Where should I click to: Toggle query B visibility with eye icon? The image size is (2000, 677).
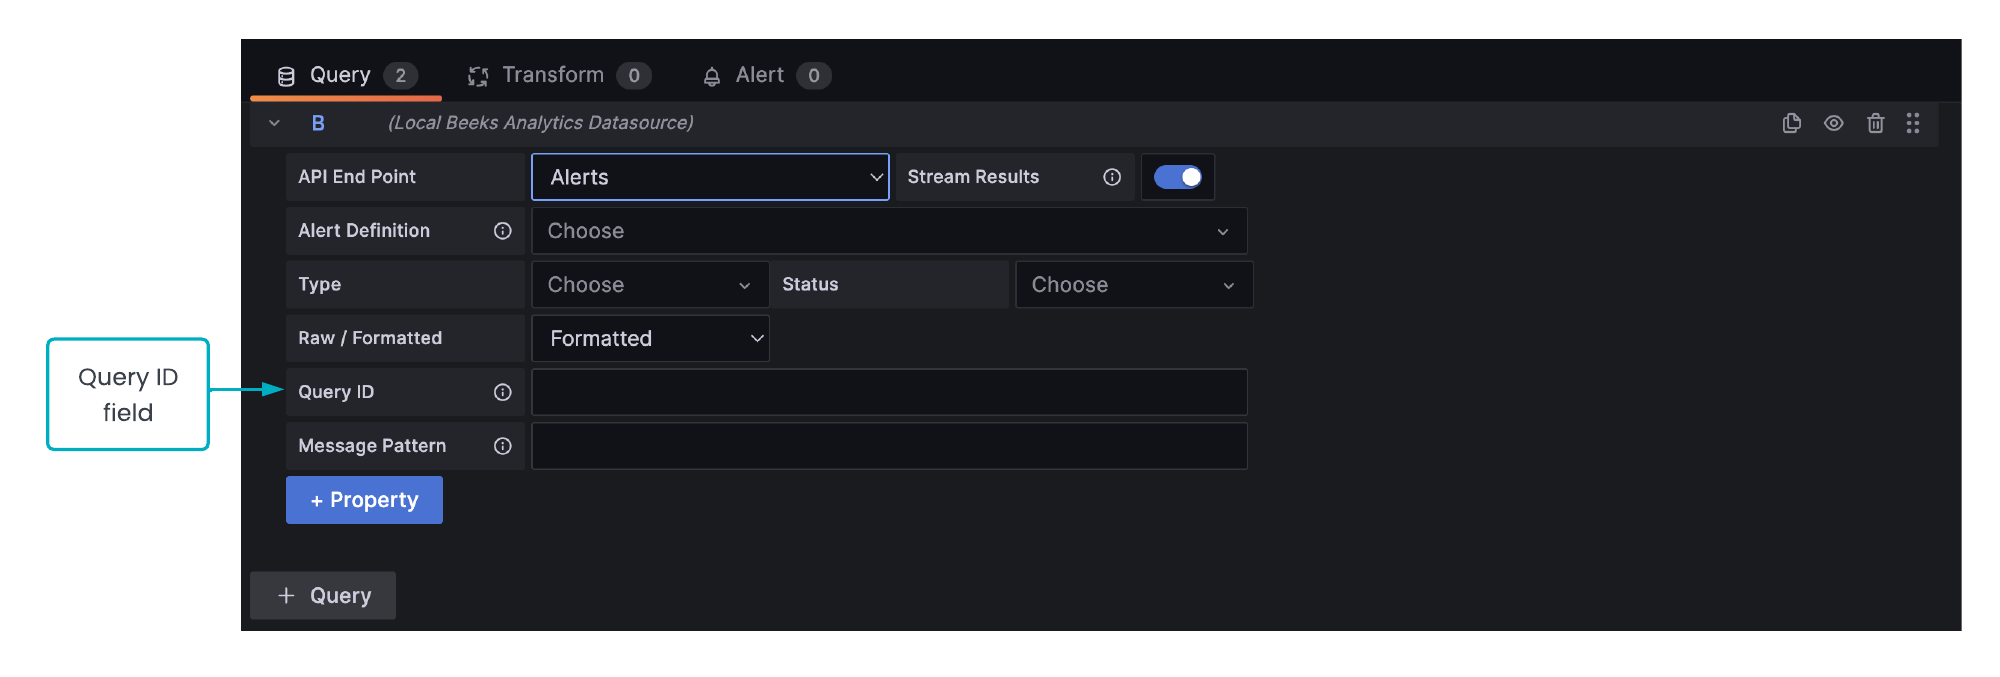click(x=1833, y=123)
